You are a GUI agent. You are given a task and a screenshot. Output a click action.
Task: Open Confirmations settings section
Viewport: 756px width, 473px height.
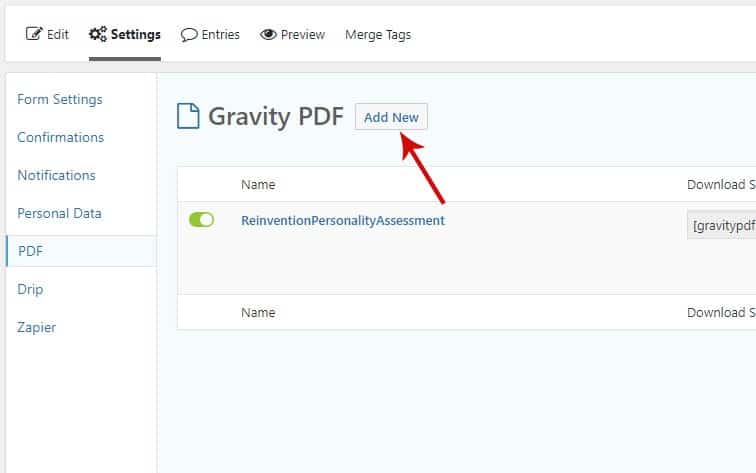click(60, 137)
